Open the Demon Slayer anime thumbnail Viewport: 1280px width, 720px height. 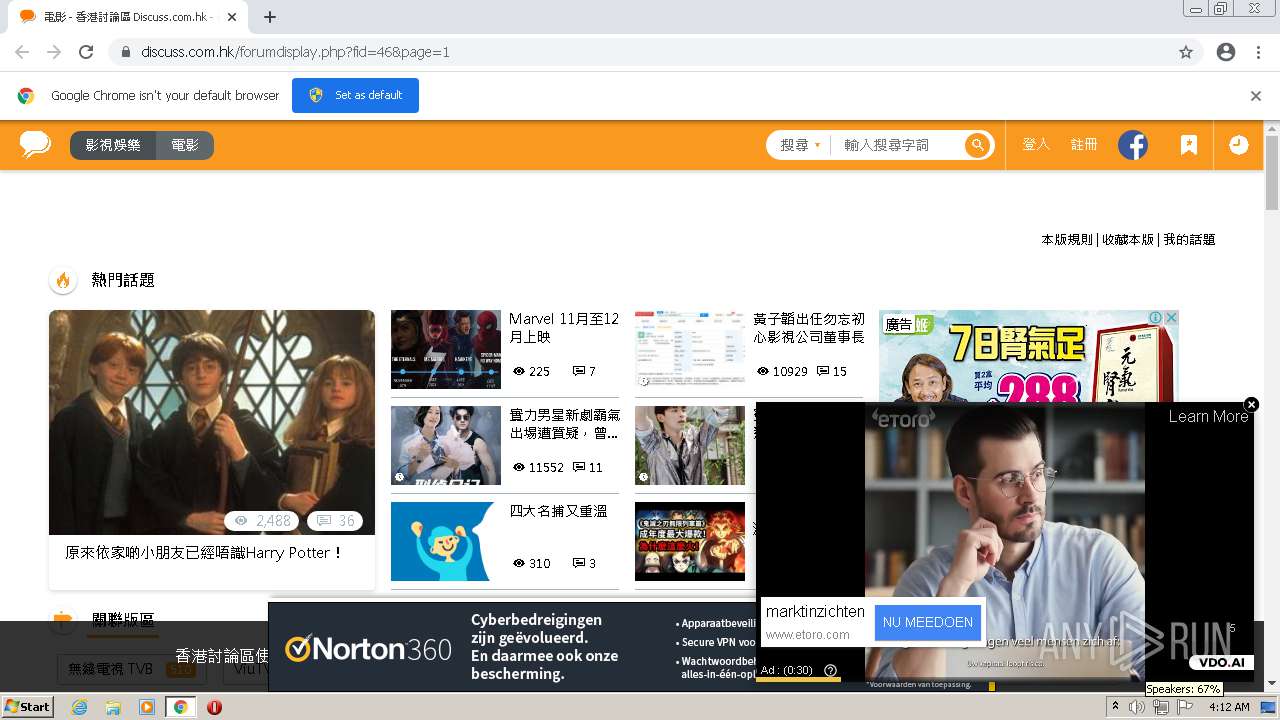tap(690, 541)
